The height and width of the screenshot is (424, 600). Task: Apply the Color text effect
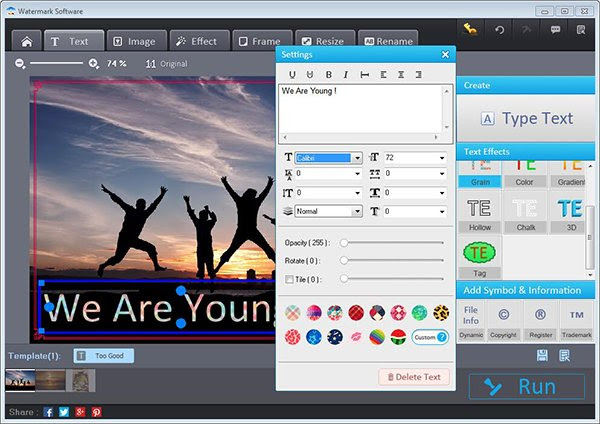click(x=525, y=174)
